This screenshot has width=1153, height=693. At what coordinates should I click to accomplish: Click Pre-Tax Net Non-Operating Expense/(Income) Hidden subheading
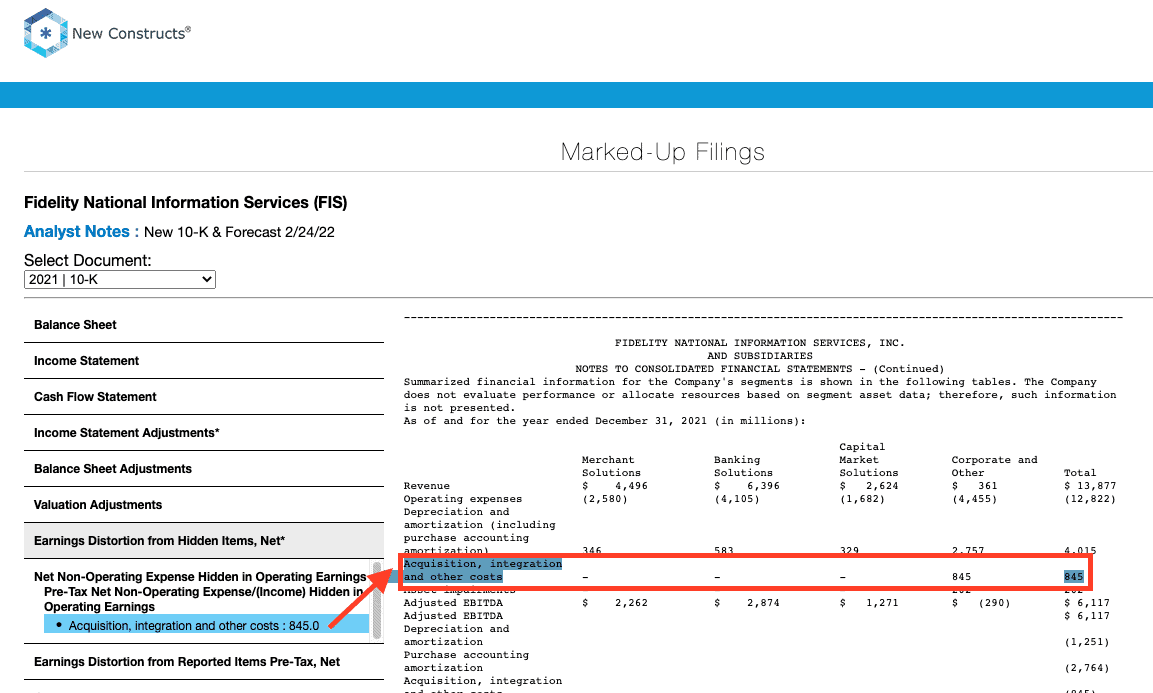(x=204, y=599)
